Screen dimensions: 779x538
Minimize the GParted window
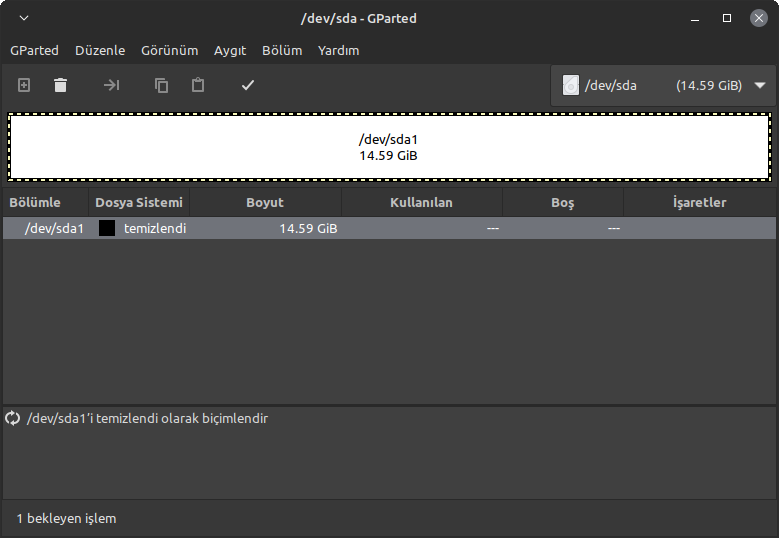pos(695,19)
